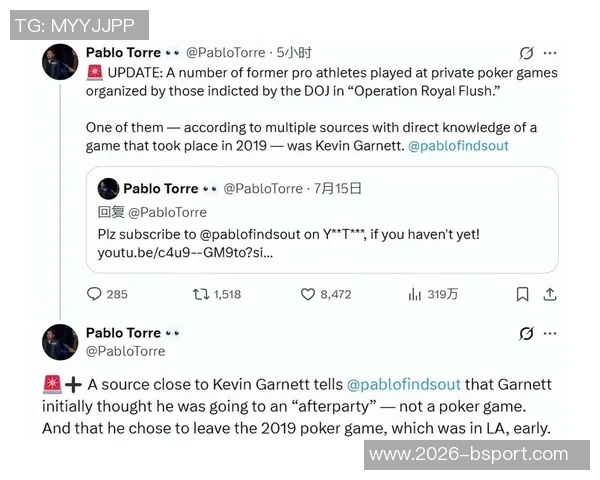Click the retweet icon

199,294
